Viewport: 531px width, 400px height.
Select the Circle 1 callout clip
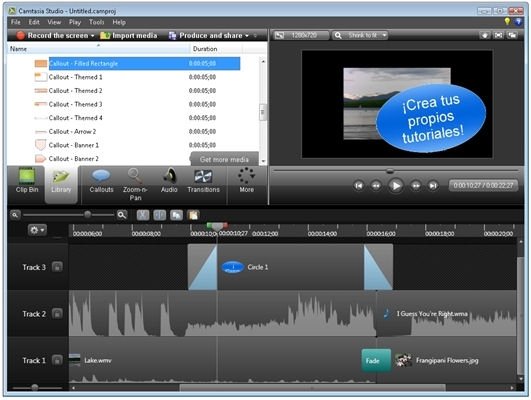[290, 267]
